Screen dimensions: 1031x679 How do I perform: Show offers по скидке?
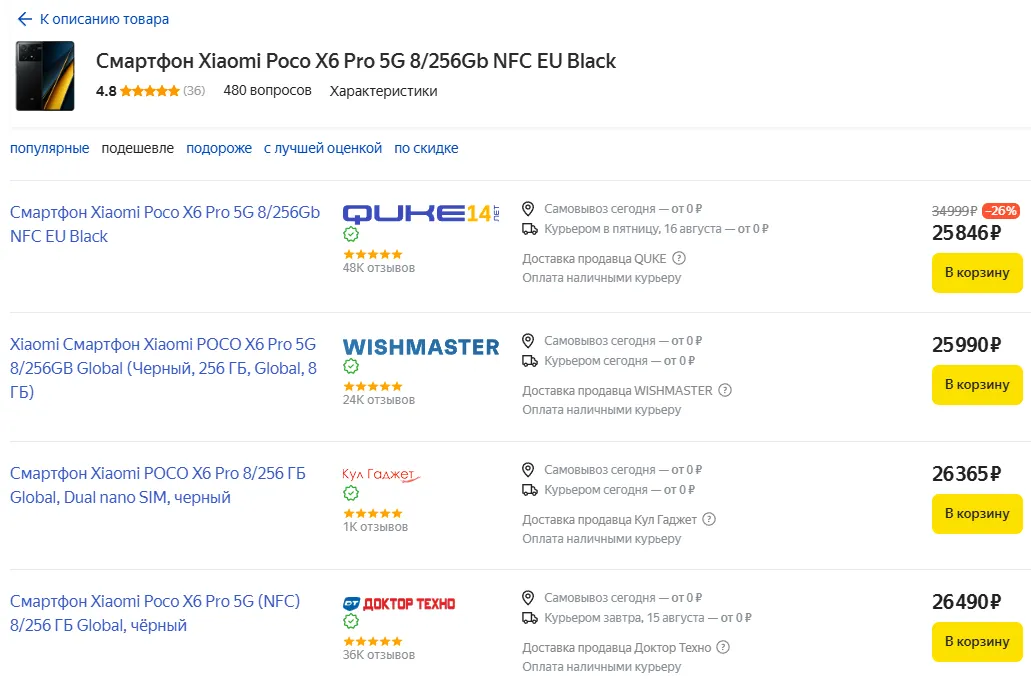tap(426, 148)
